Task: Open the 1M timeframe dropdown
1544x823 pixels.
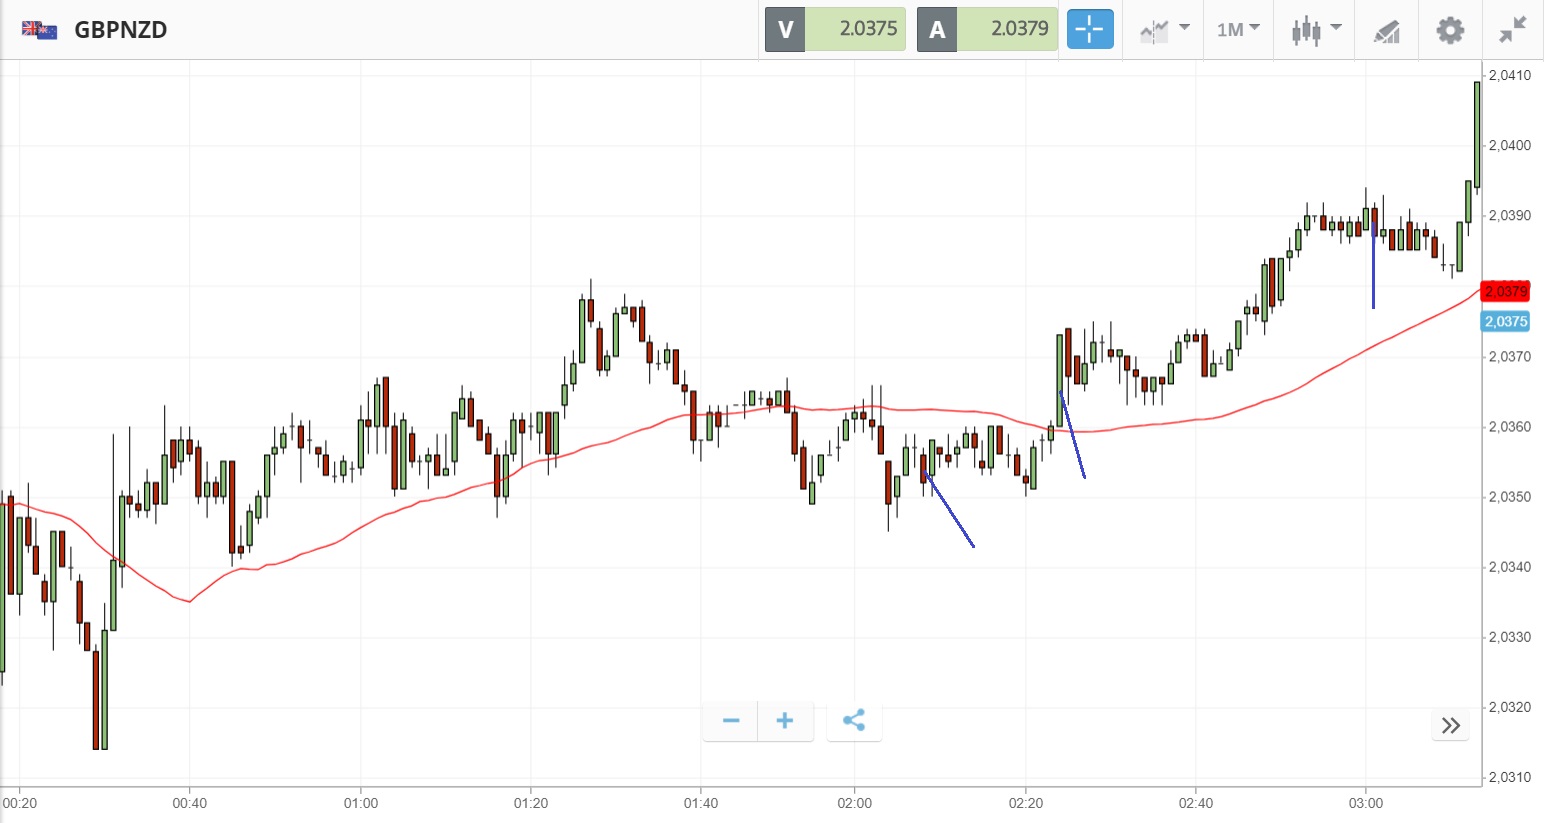Action: [x=1237, y=29]
